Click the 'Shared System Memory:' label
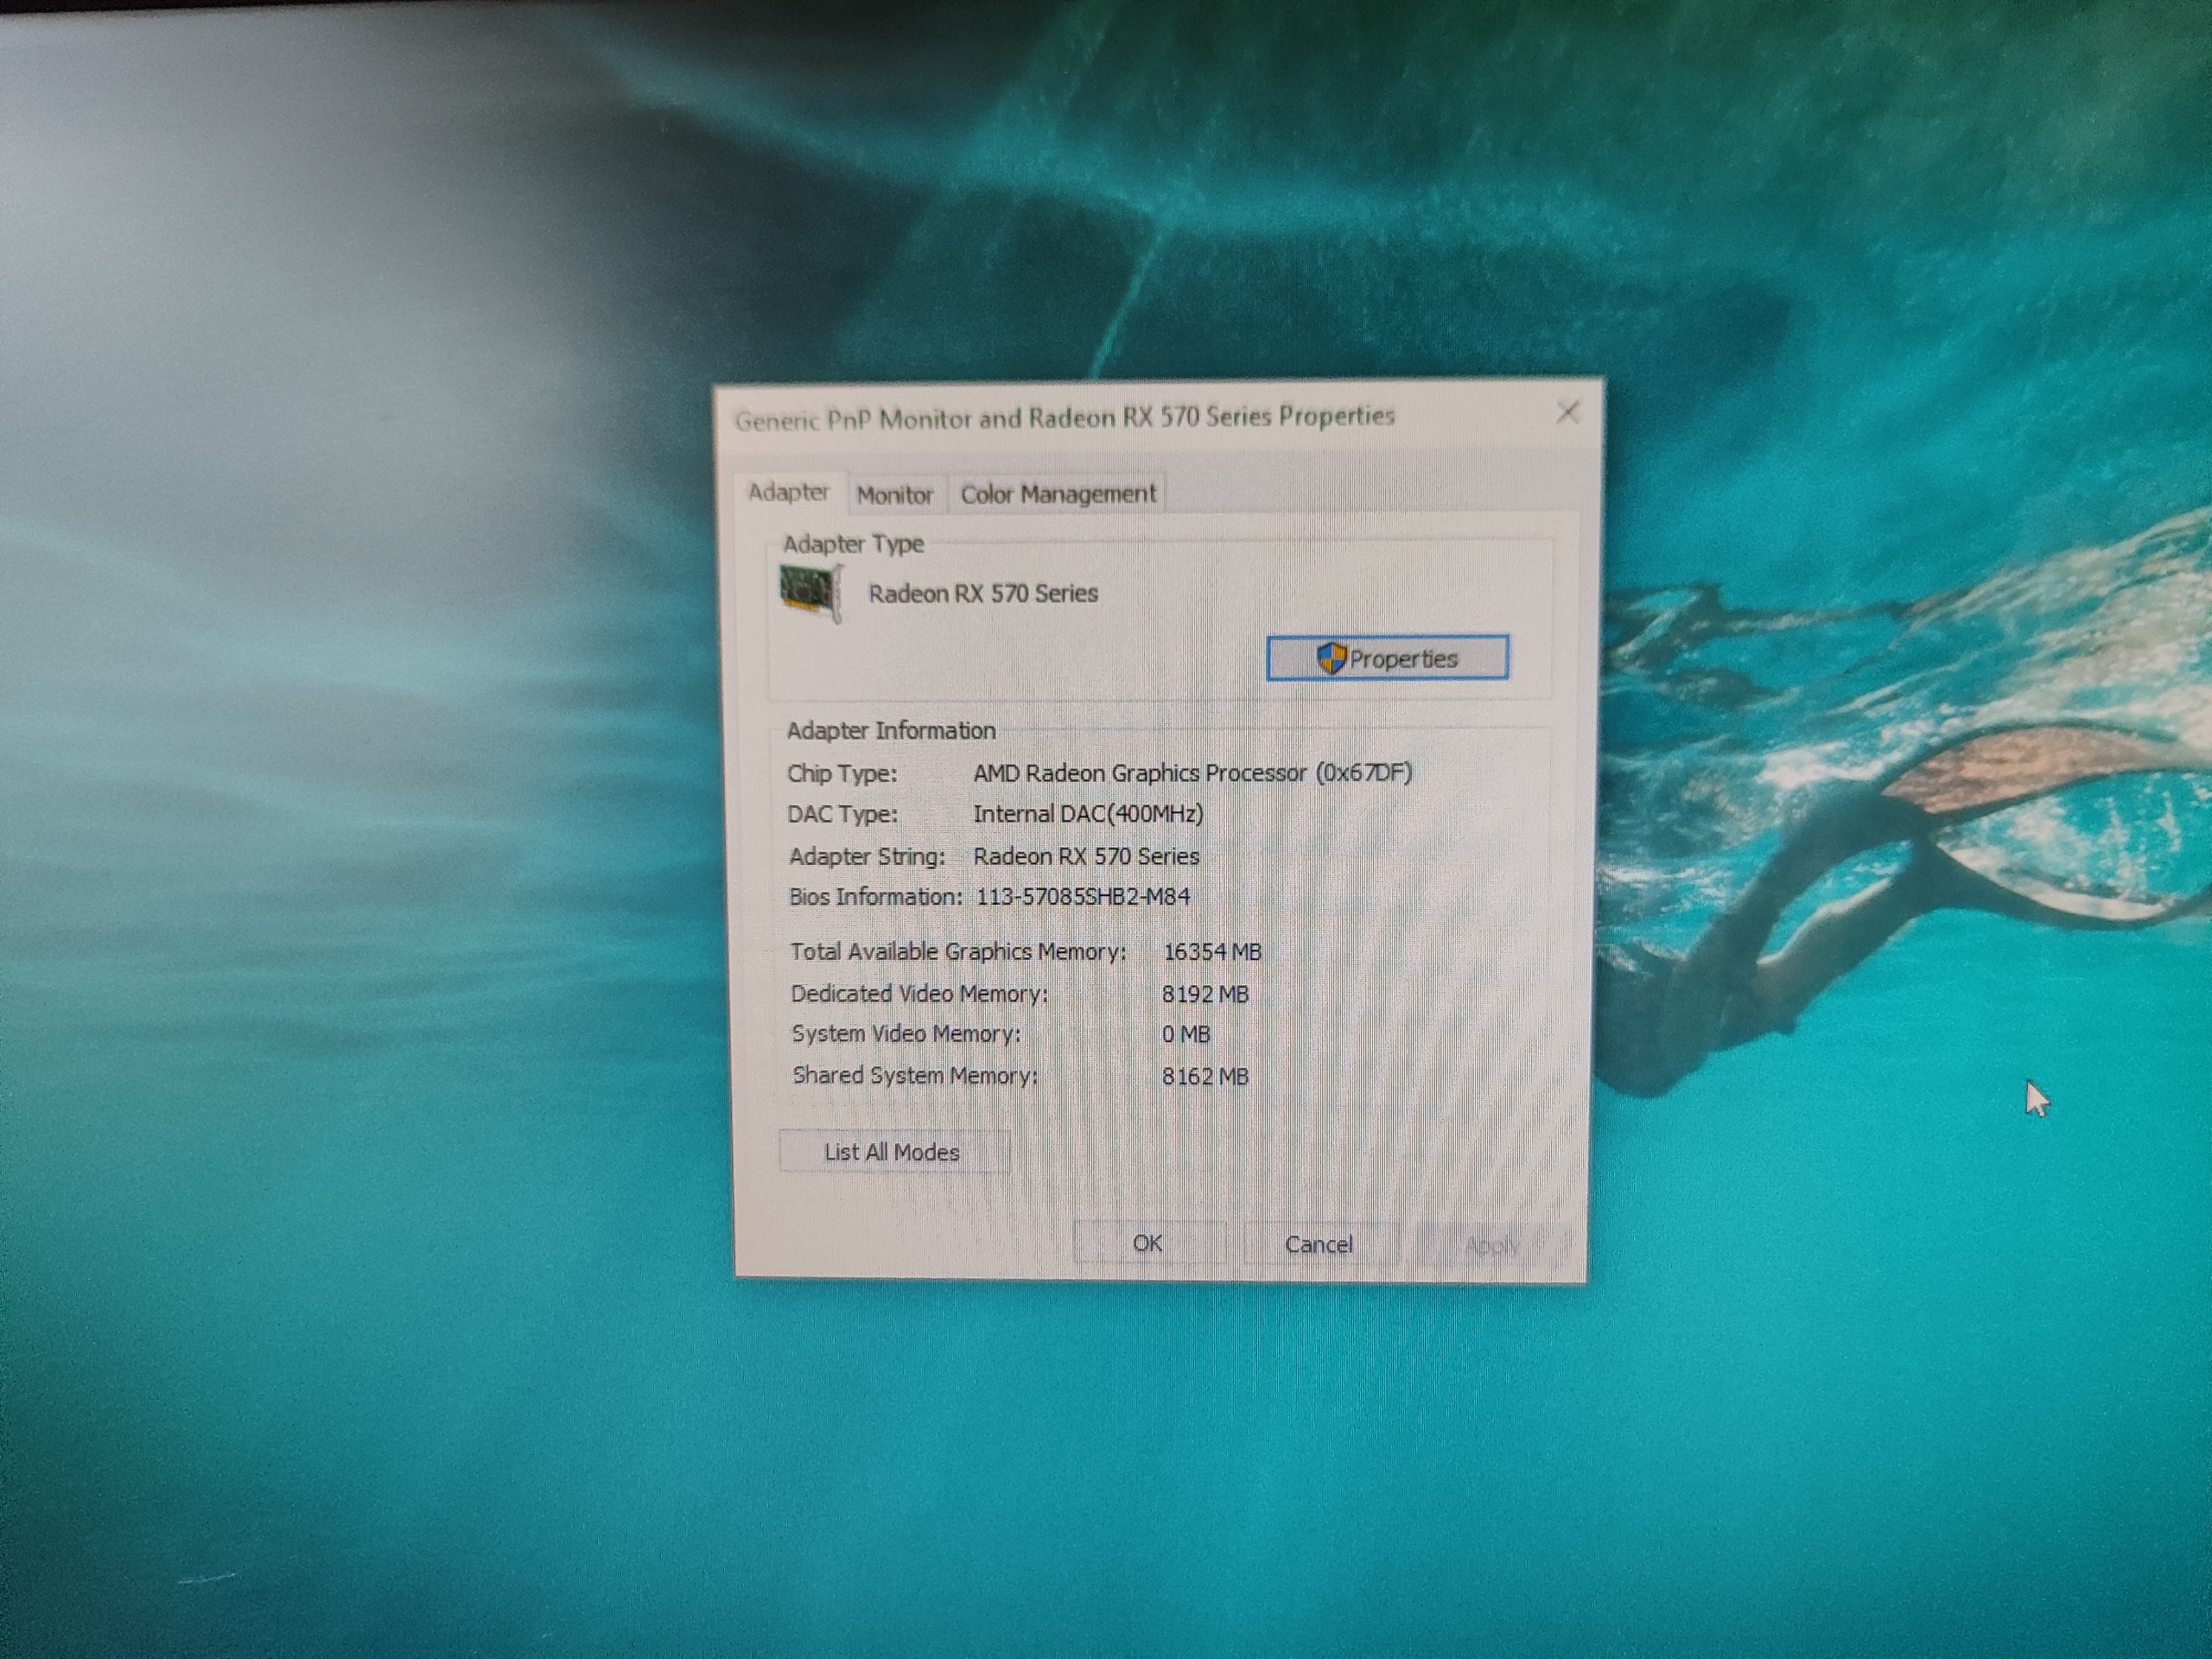The image size is (2212, 1659). coord(915,1076)
